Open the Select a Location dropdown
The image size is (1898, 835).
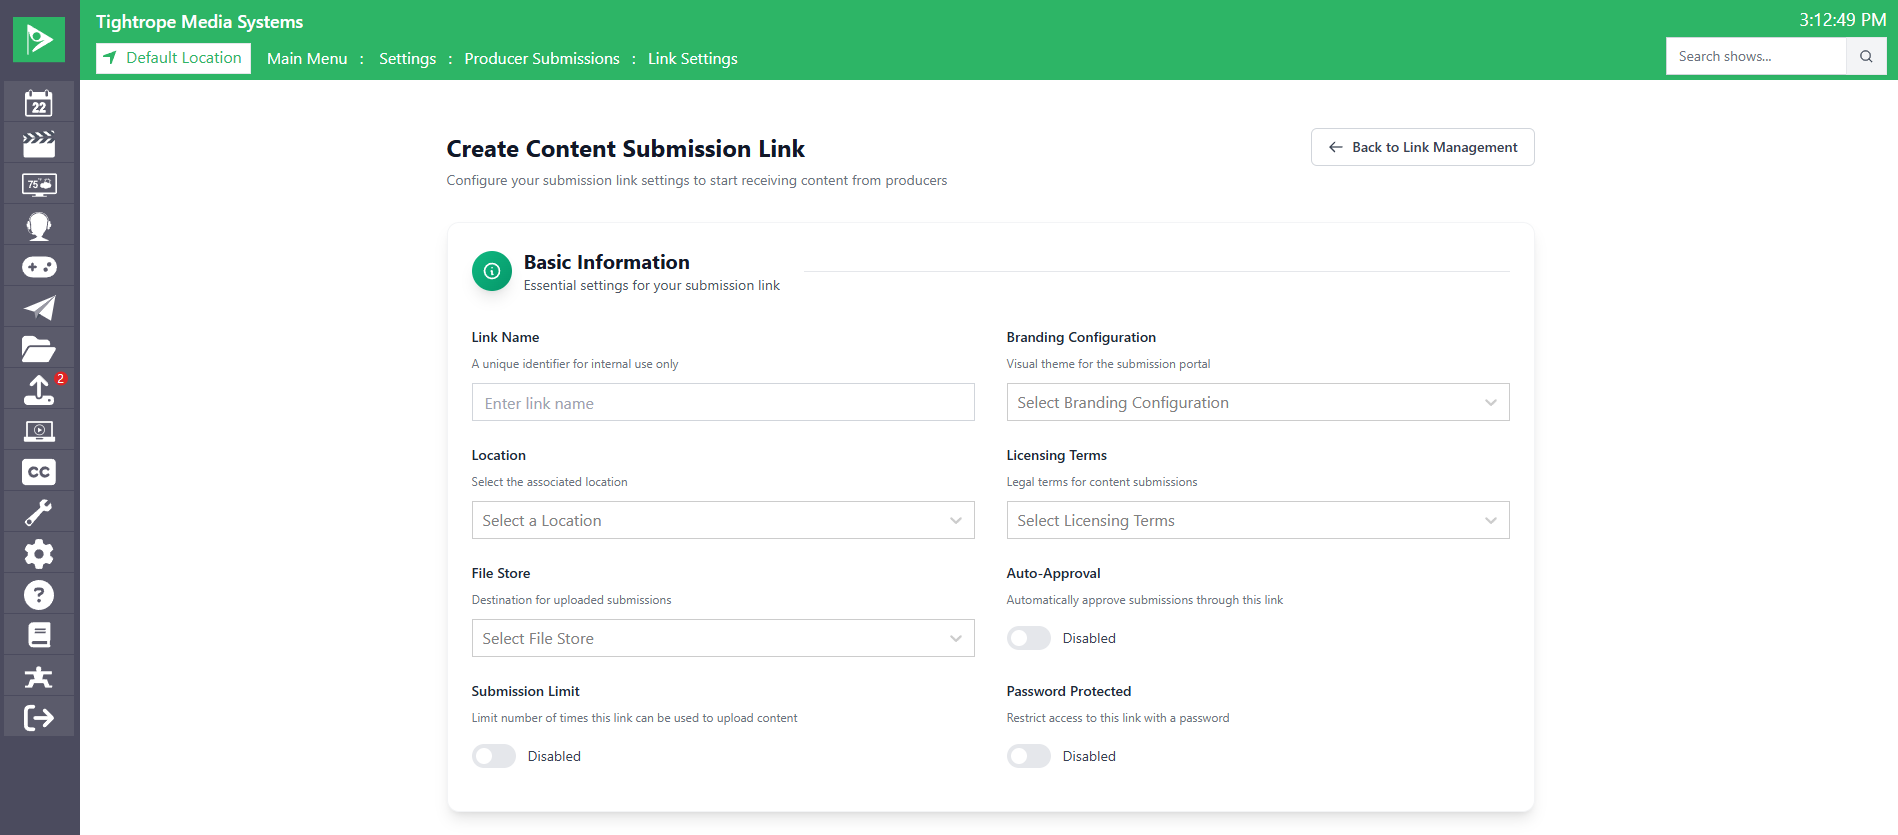[x=723, y=520]
